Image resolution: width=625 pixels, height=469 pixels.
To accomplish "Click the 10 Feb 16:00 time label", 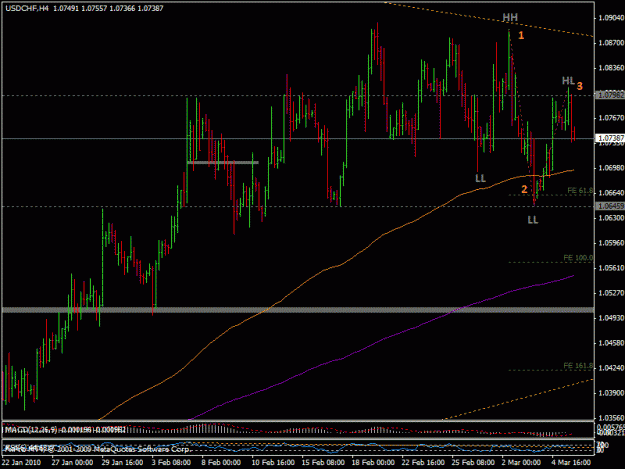I will pos(273,462).
